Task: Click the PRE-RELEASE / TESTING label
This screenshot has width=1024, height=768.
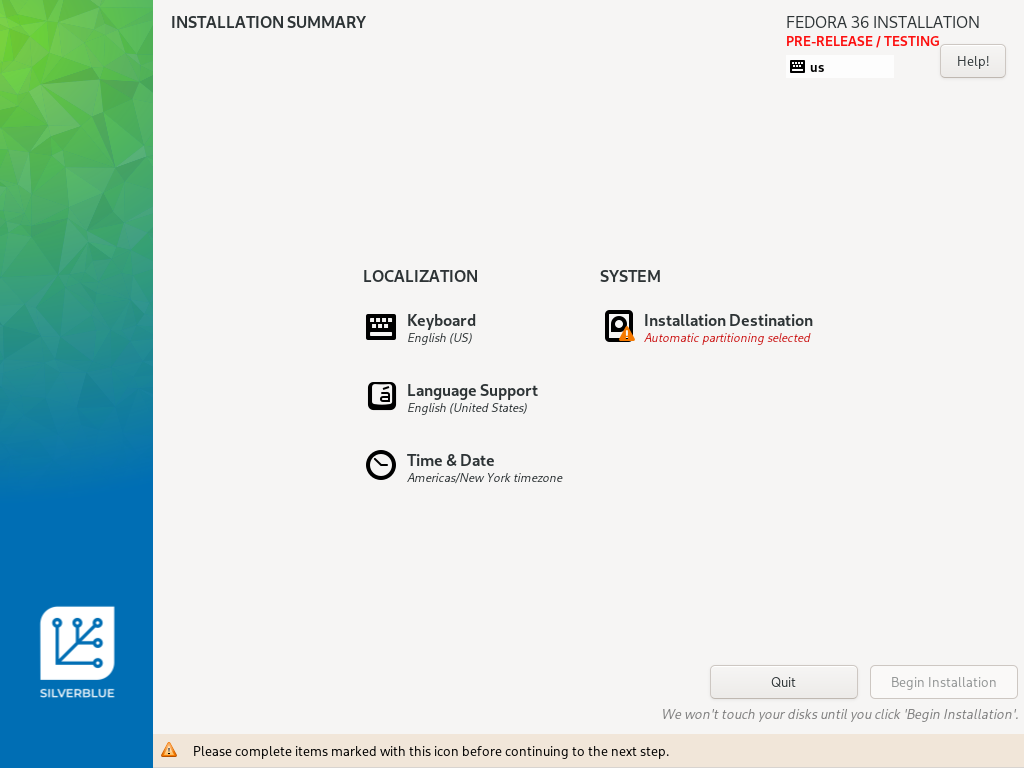Action: click(x=863, y=41)
